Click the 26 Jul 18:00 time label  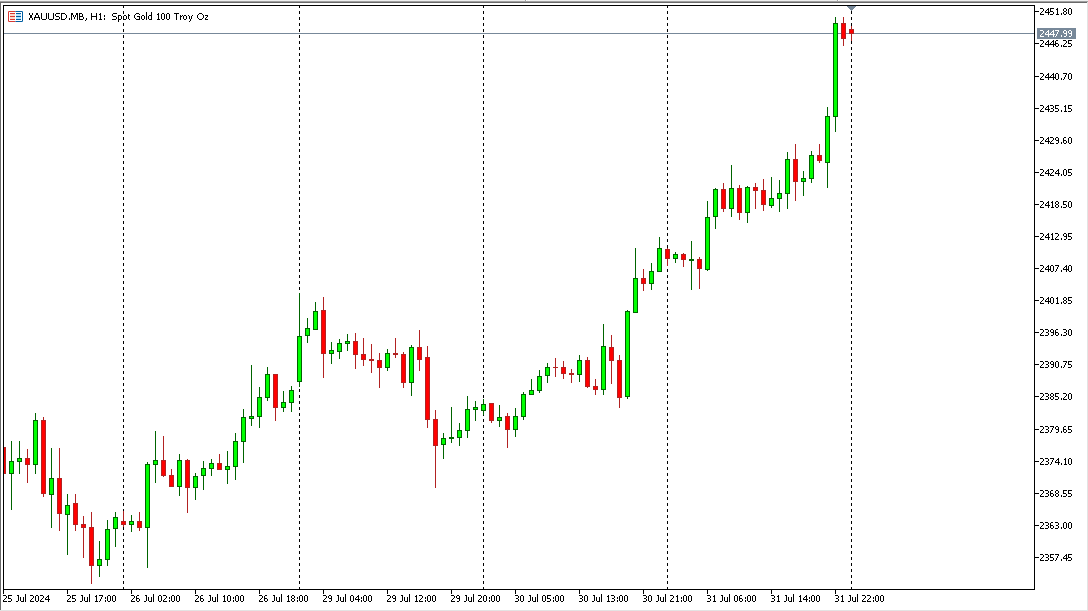[x=283, y=599]
